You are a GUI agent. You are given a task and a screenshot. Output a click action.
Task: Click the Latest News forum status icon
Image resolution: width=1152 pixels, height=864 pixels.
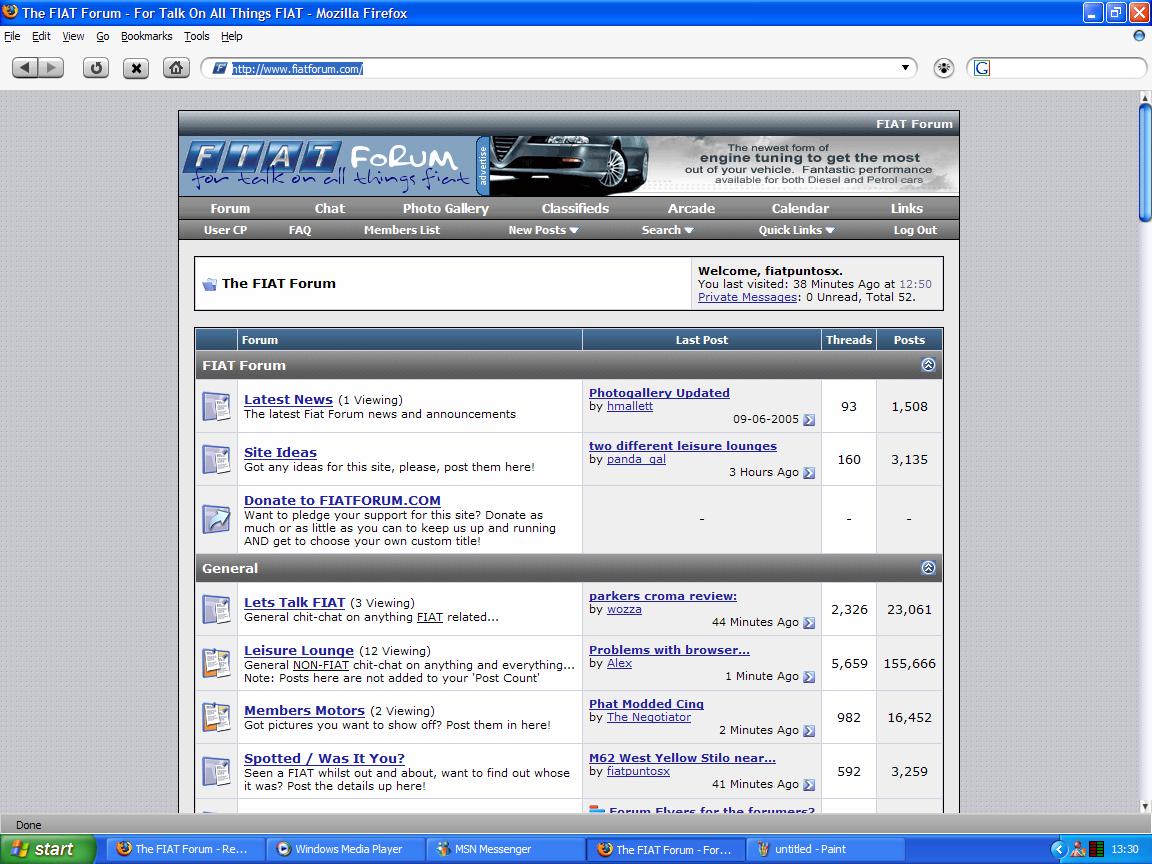216,406
